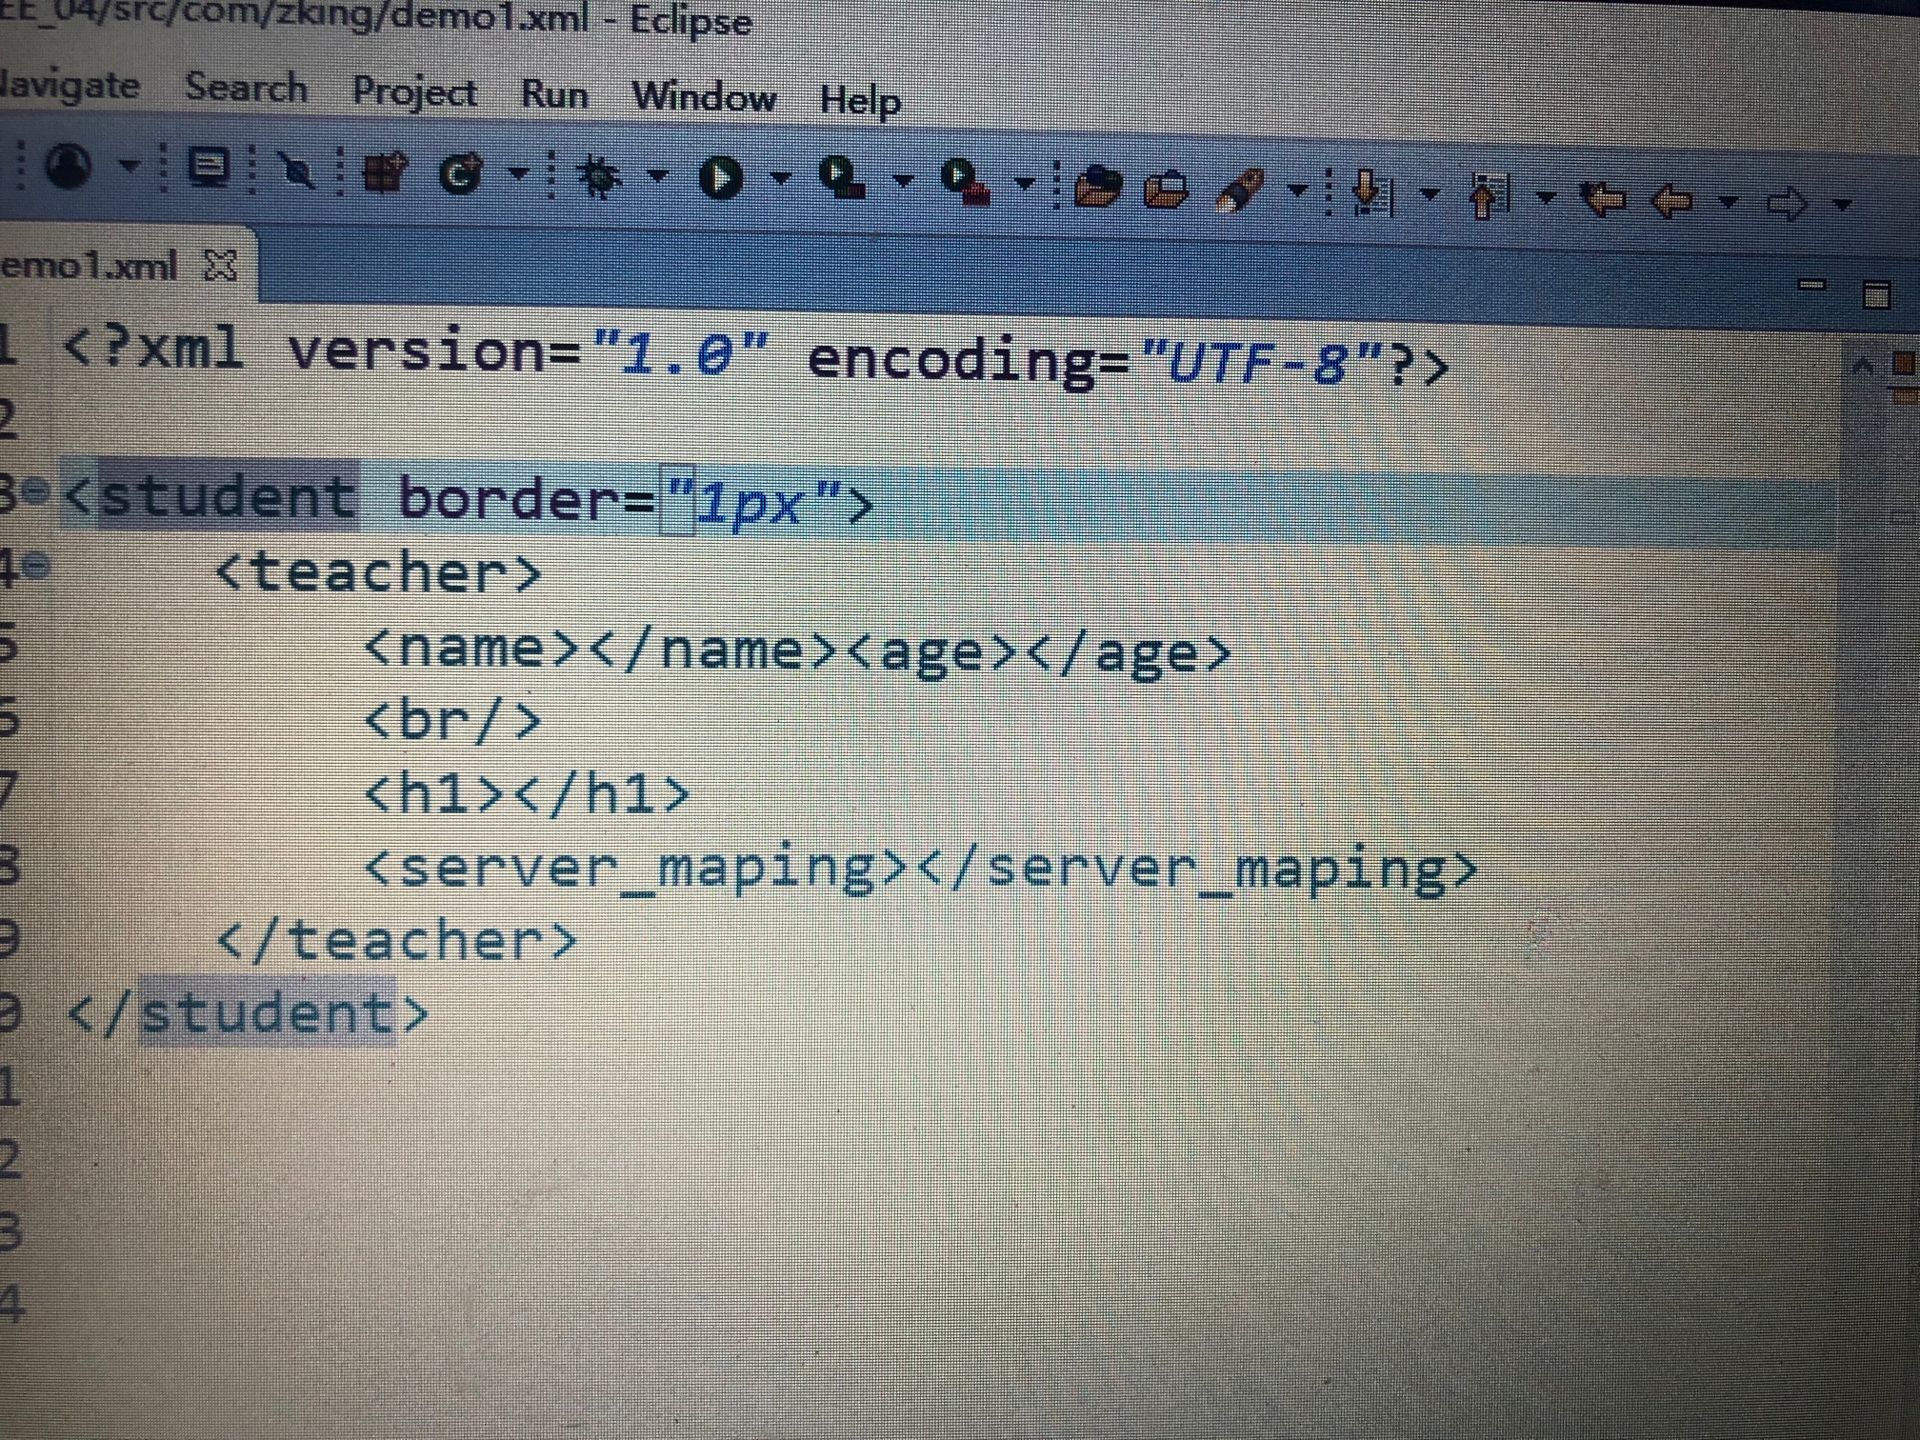Click inside the empty name element
This screenshot has height=1440, width=1920.
pos(582,650)
